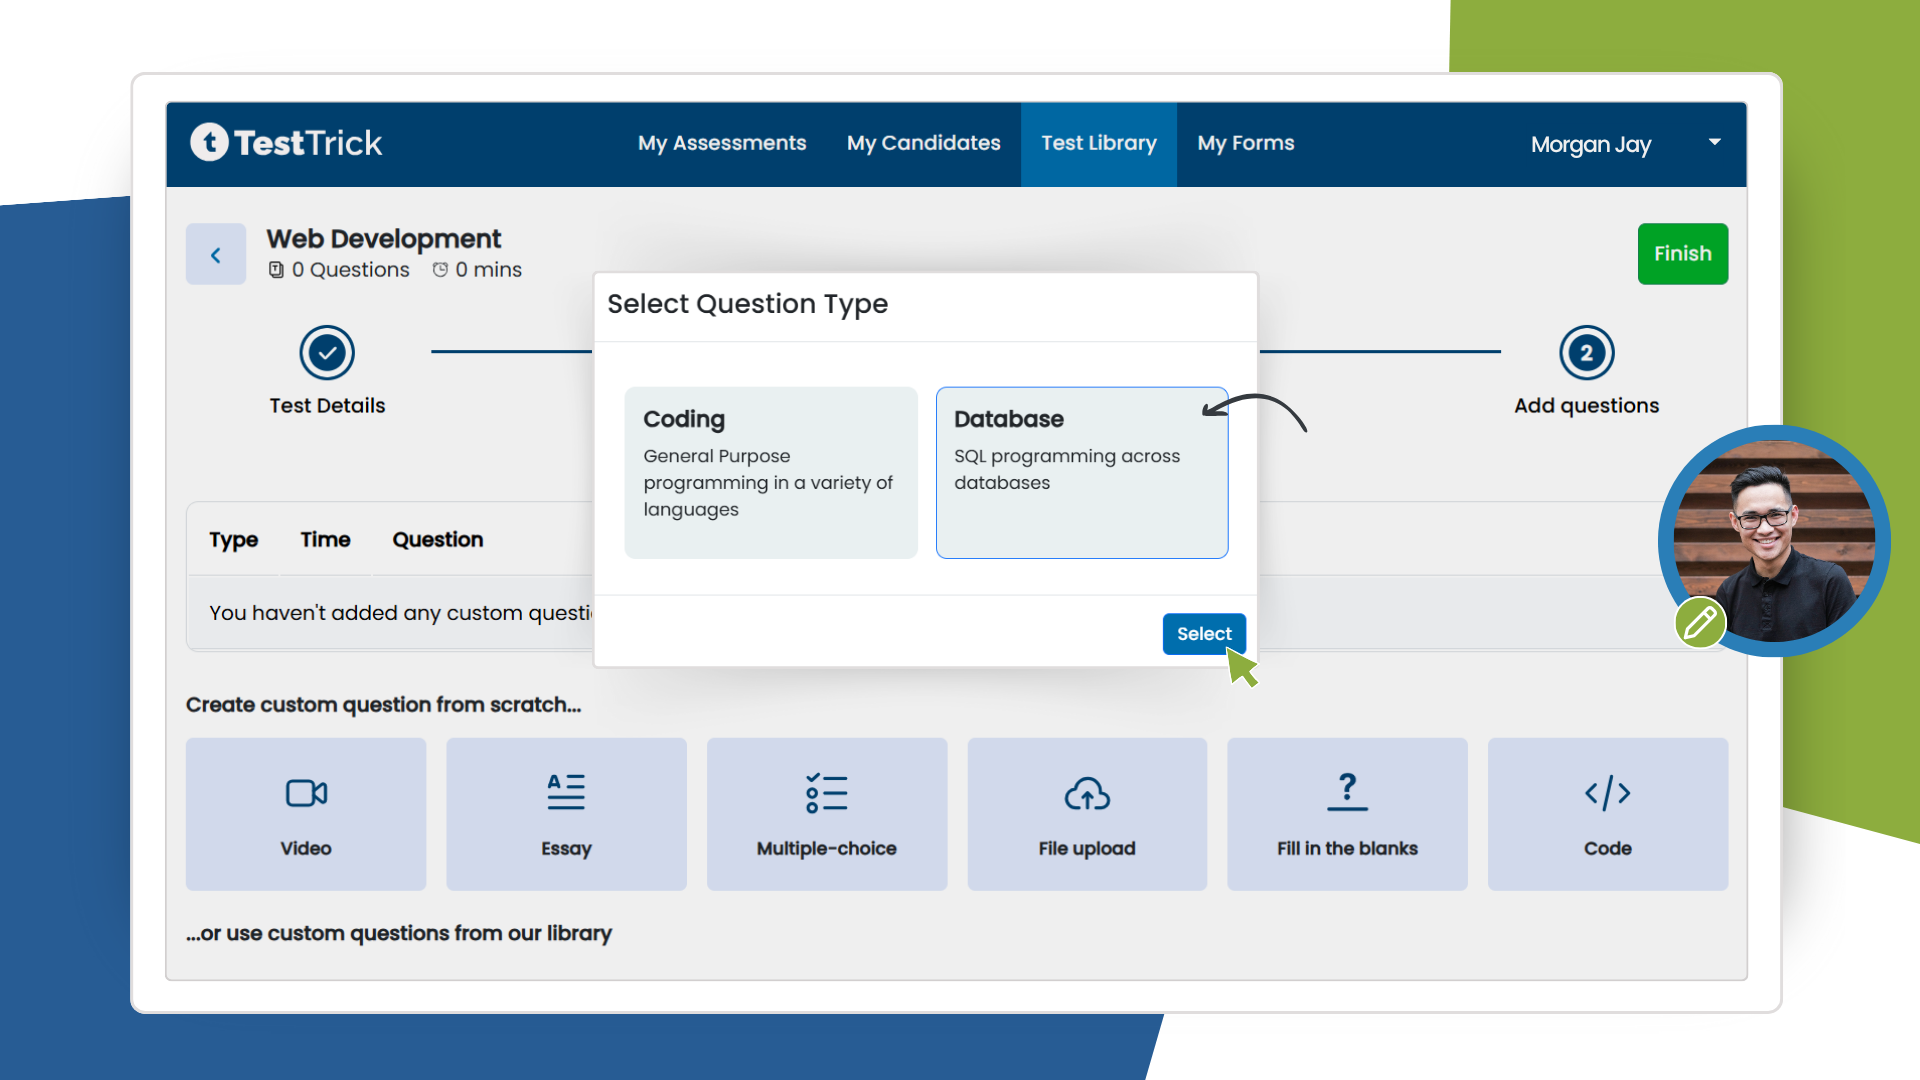
Task: Click the File upload cloud icon
Action: (x=1087, y=794)
